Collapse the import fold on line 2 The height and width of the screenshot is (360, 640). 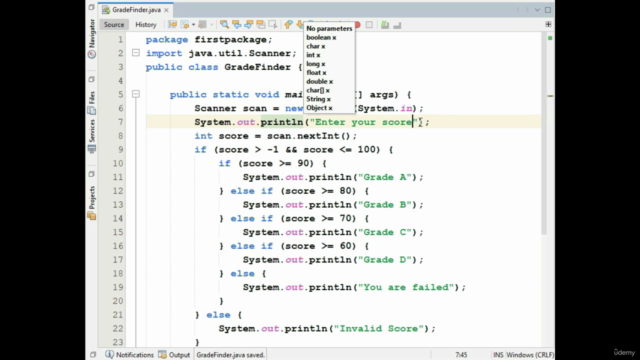pyautogui.click(x=136, y=53)
